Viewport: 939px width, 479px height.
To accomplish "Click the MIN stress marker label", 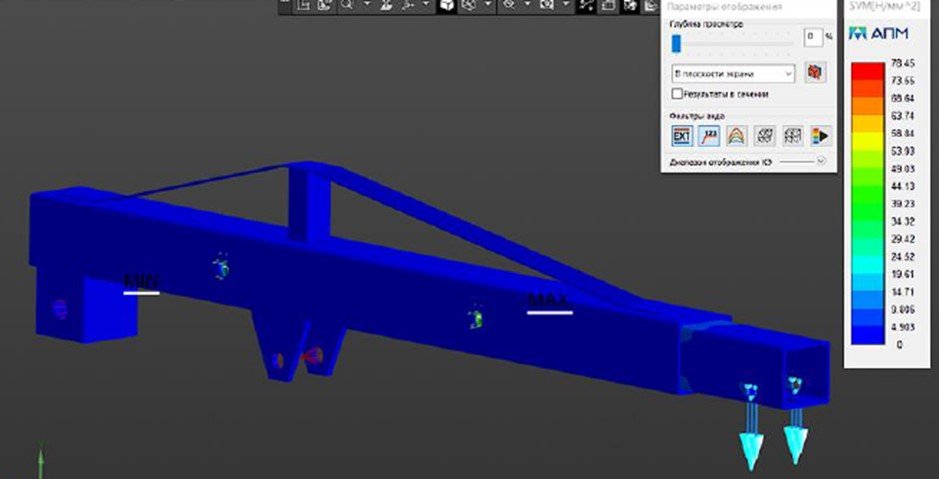I will [140, 281].
